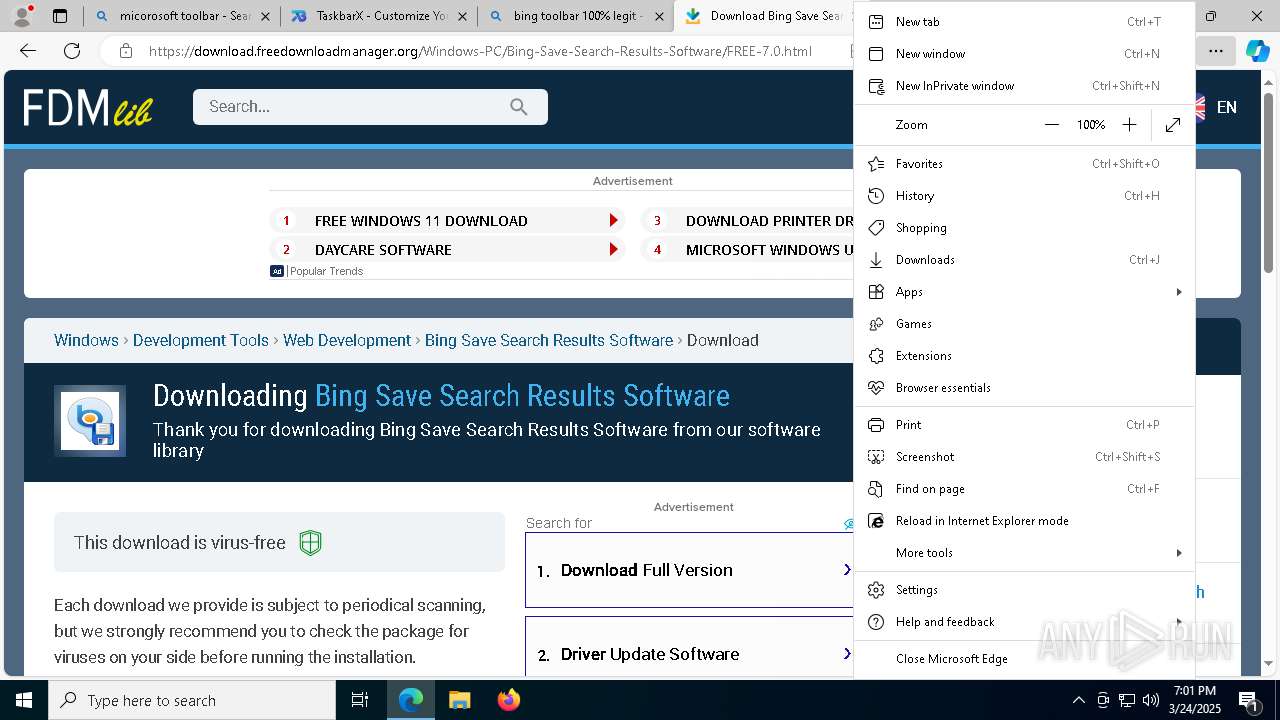The image size is (1280, 720).
Task: View site information lock icon
Action: 126,51
